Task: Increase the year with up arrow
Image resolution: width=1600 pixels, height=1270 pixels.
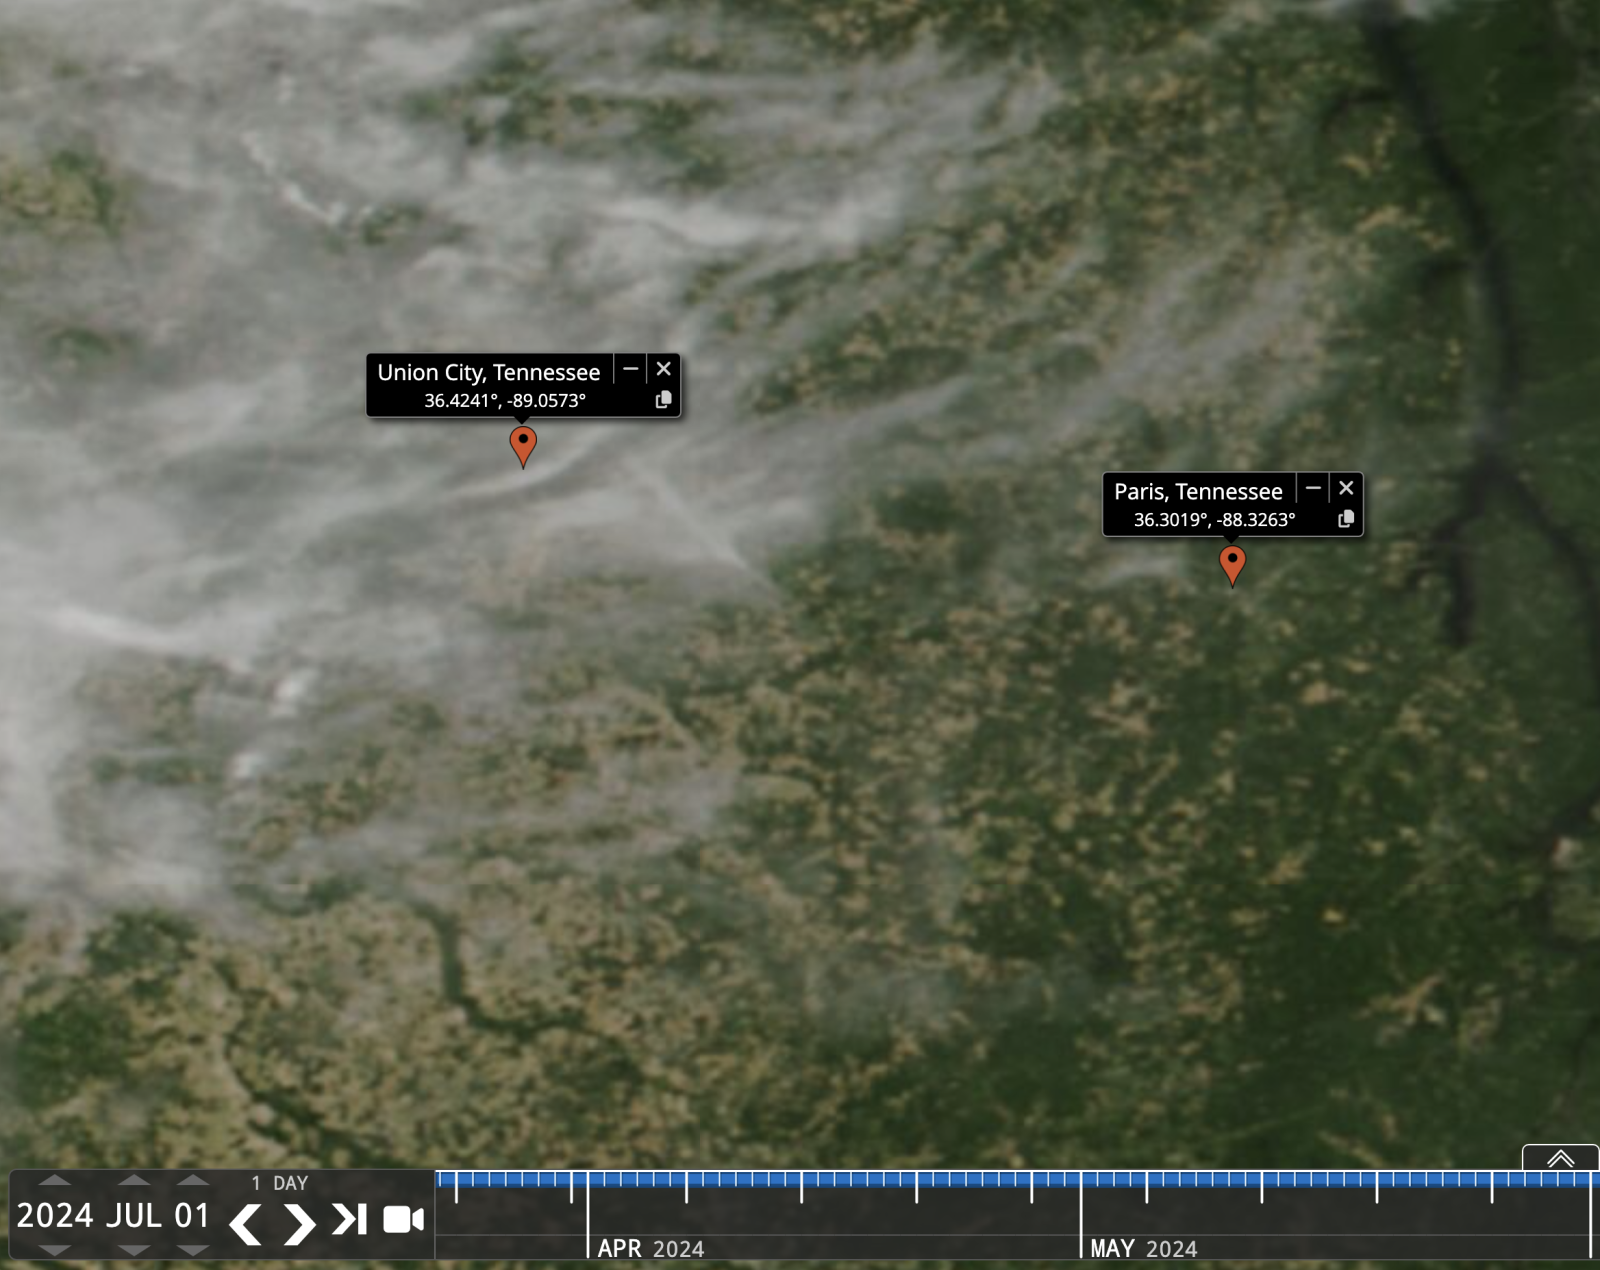Action: tap(55, 1181)
